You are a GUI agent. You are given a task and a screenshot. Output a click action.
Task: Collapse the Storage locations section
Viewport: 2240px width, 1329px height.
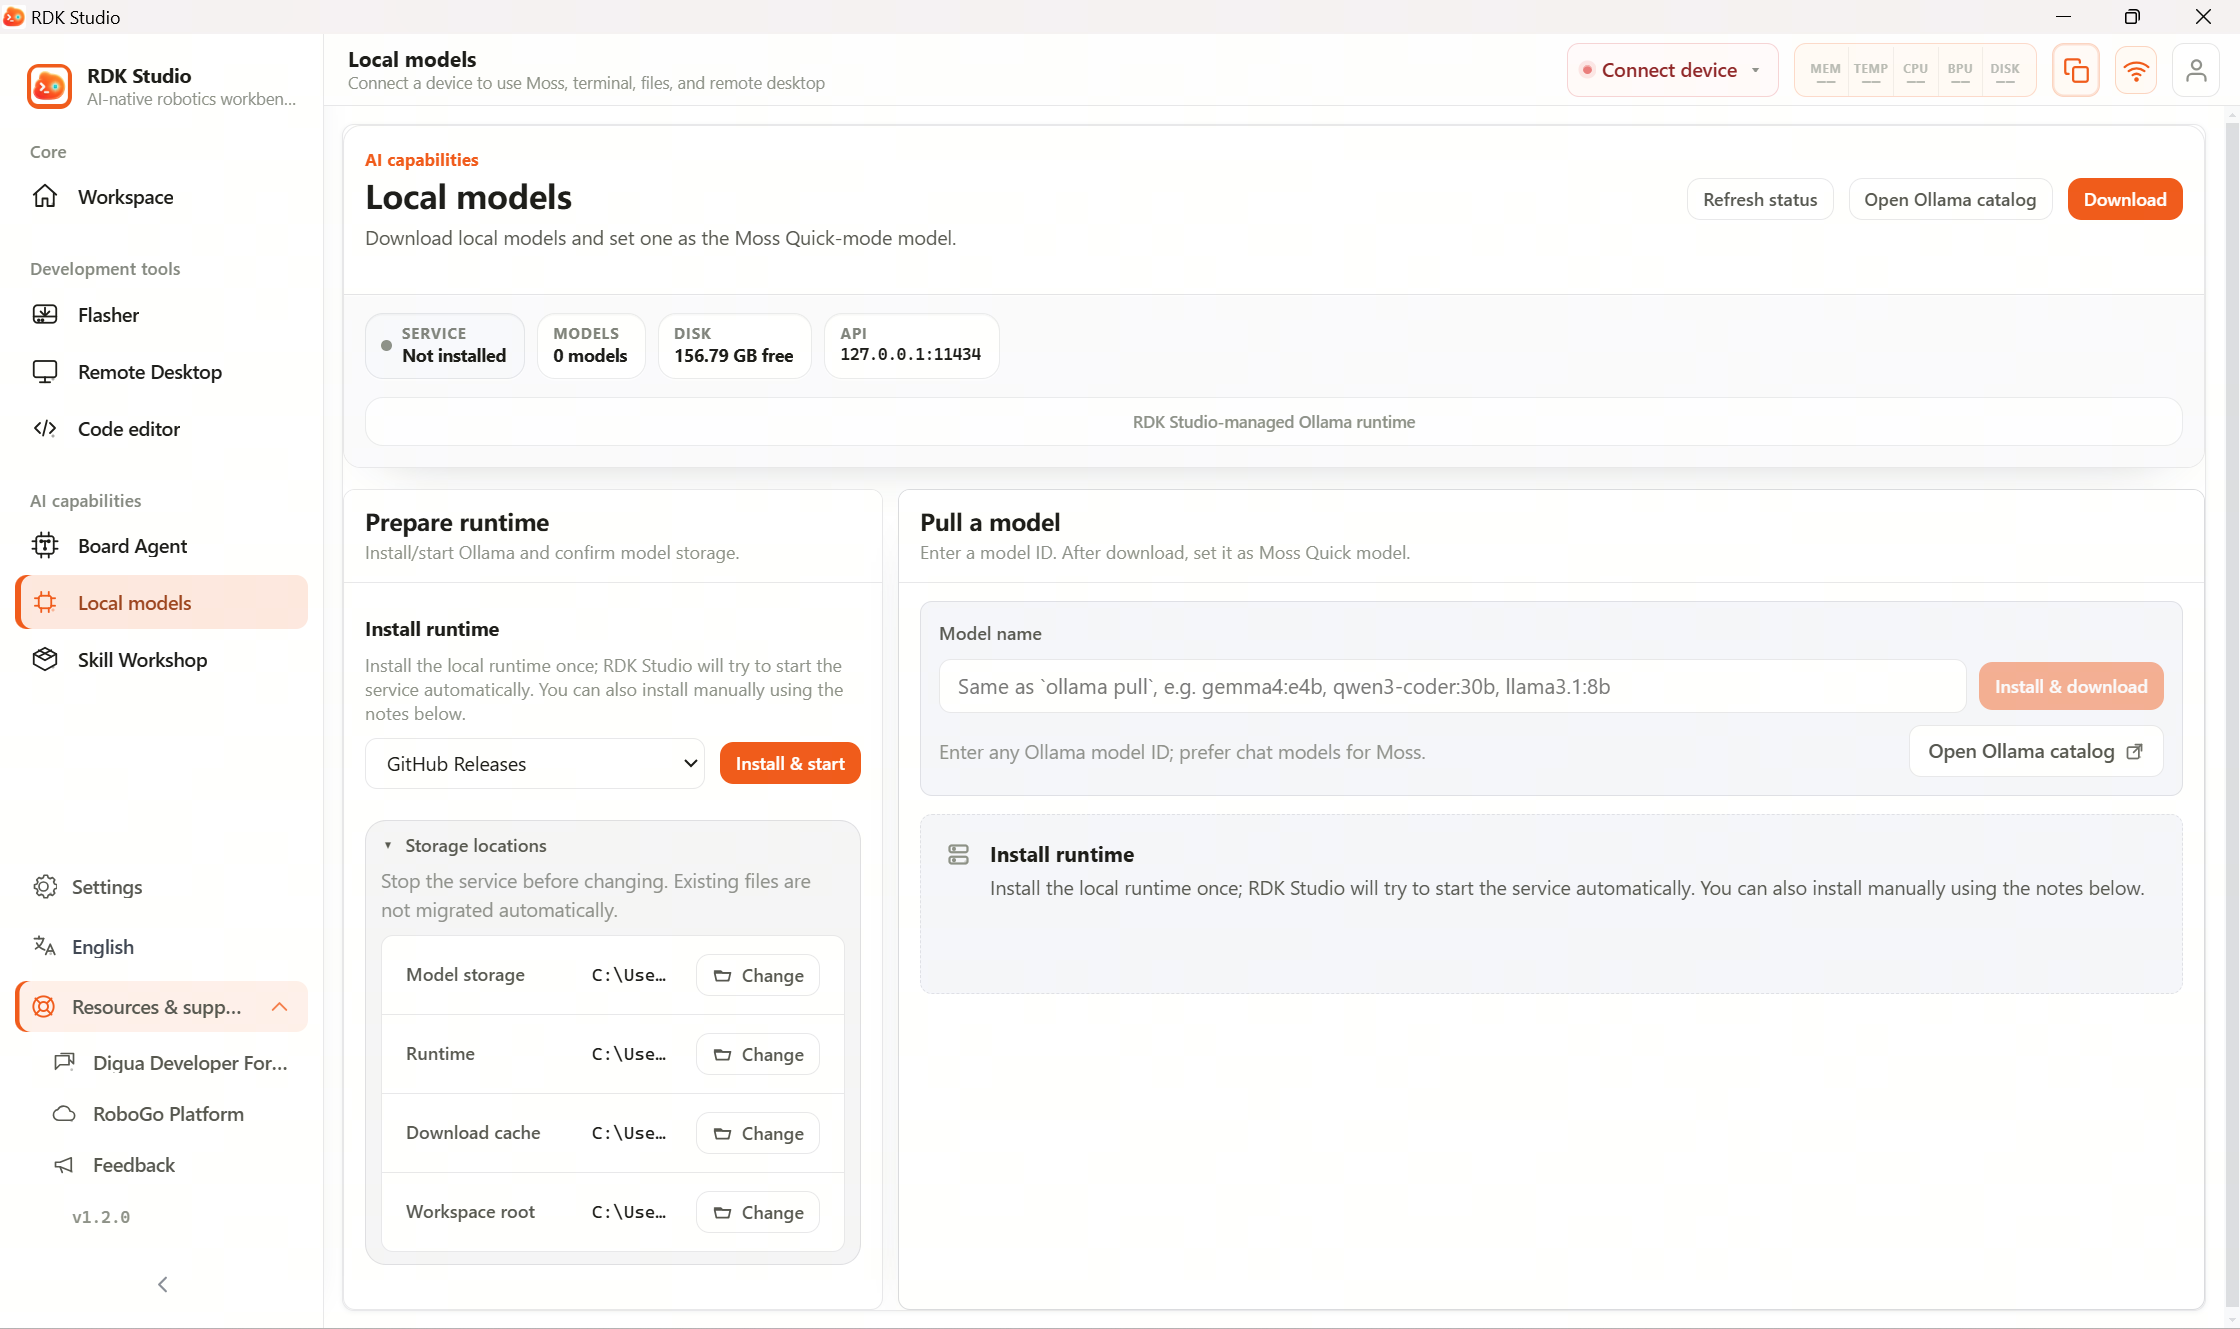pos(466,846)
